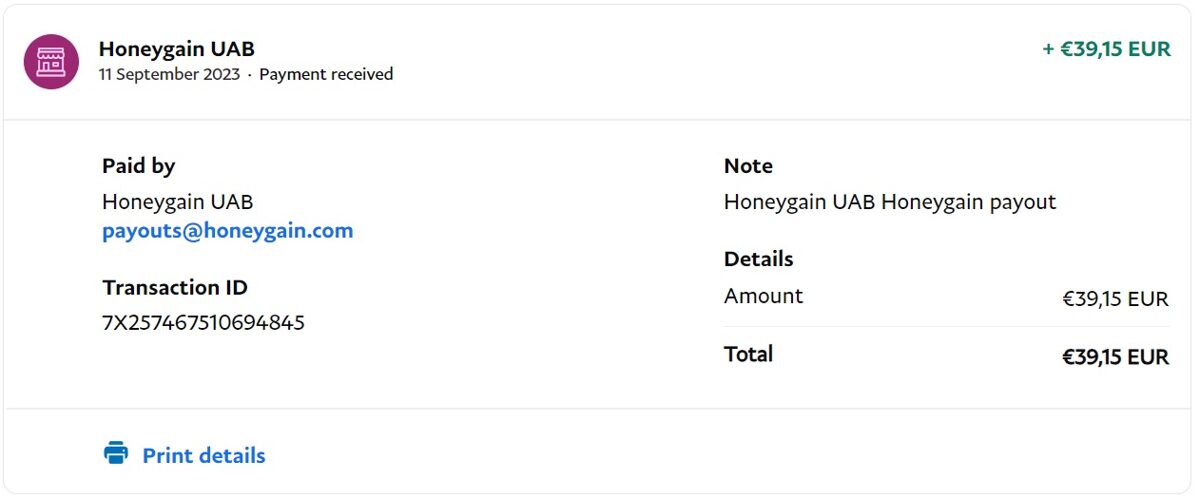Click the bold Total value €39,15 EUR
Screen dimensions: 1200x499
pos(1115,357)
